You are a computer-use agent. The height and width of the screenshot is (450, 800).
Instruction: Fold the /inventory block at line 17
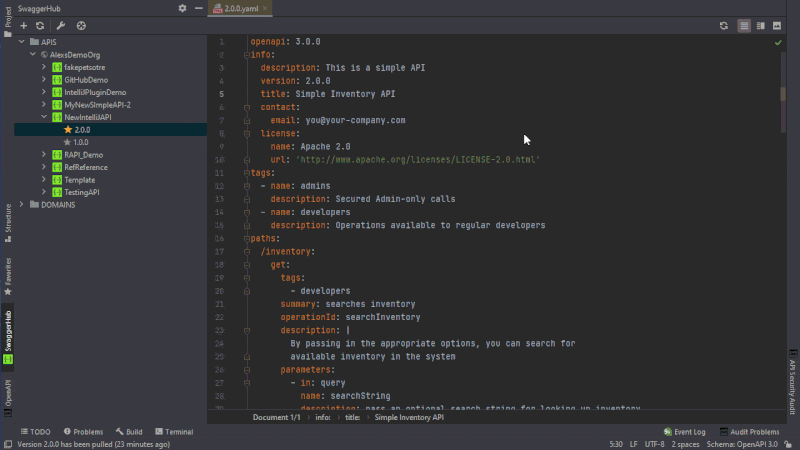pyautogui.click(x=247, y=252)
